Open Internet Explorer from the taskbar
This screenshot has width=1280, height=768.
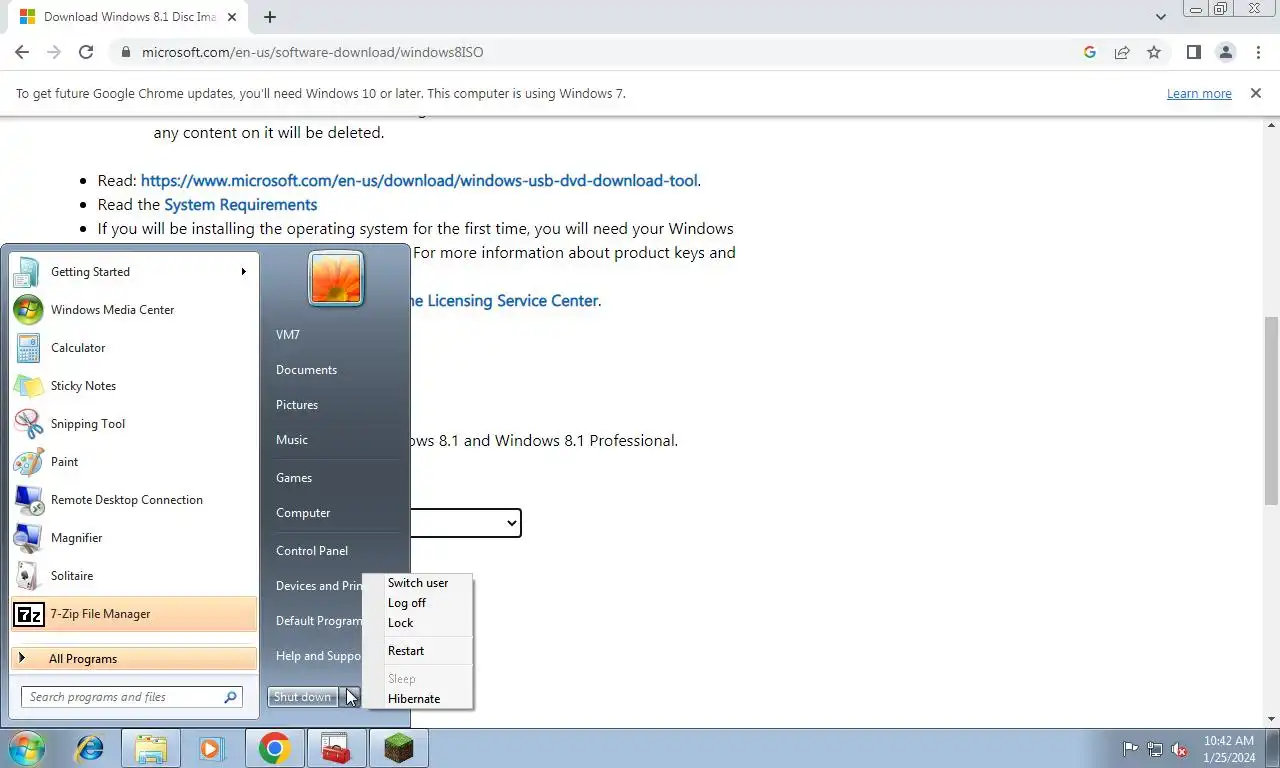click(x=90, y=748)
